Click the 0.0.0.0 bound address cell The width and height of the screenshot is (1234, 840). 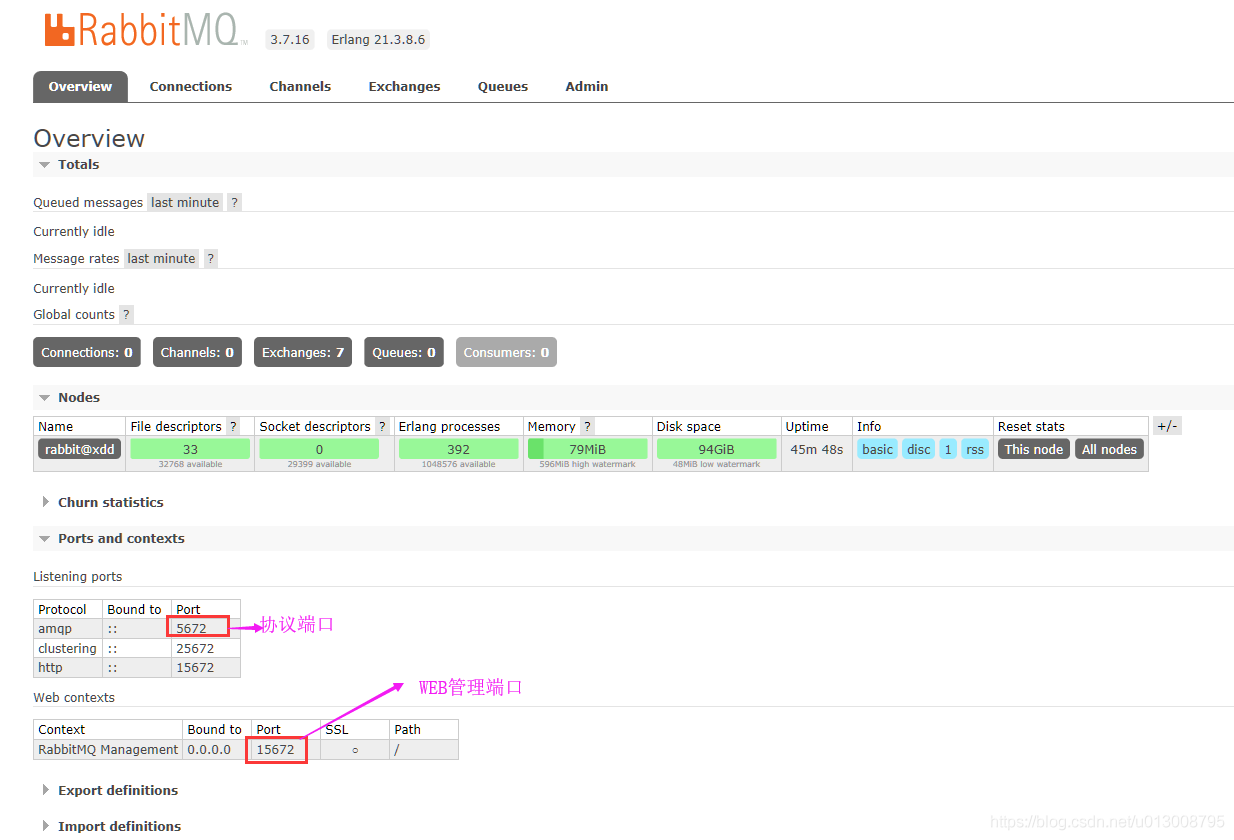pos(217,749)
